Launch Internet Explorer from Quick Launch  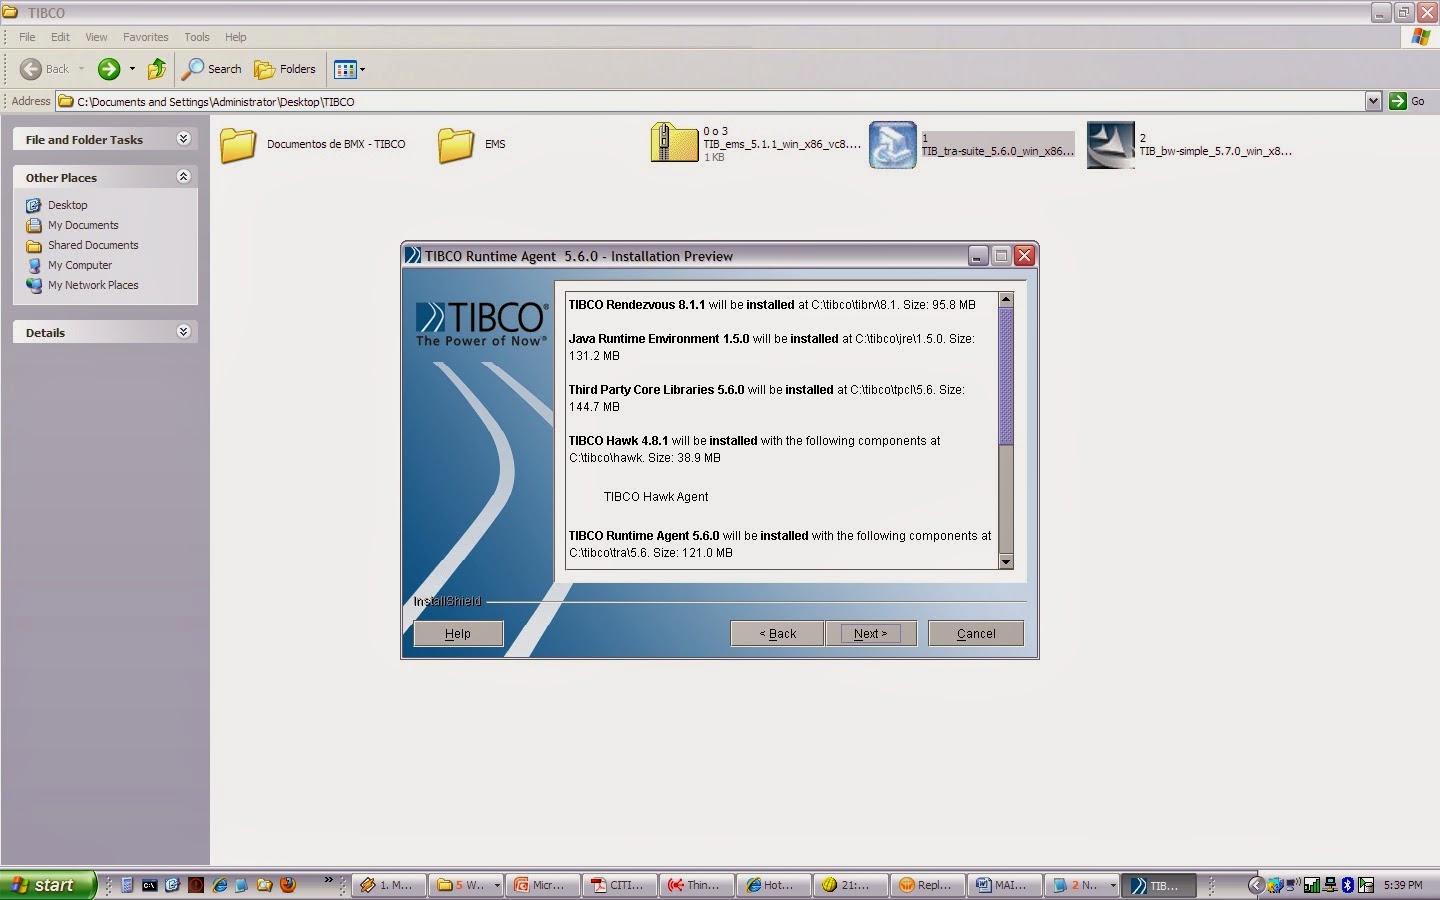click(x=218, y=885)
